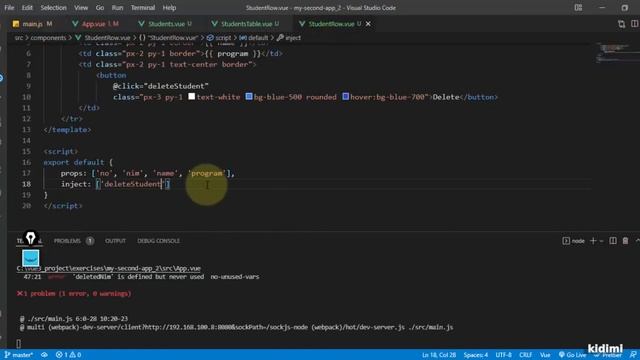Expand the StudentRow.vue file breadcrumb
This screenshot has height=360, width=640.
(x=102, y=38)
